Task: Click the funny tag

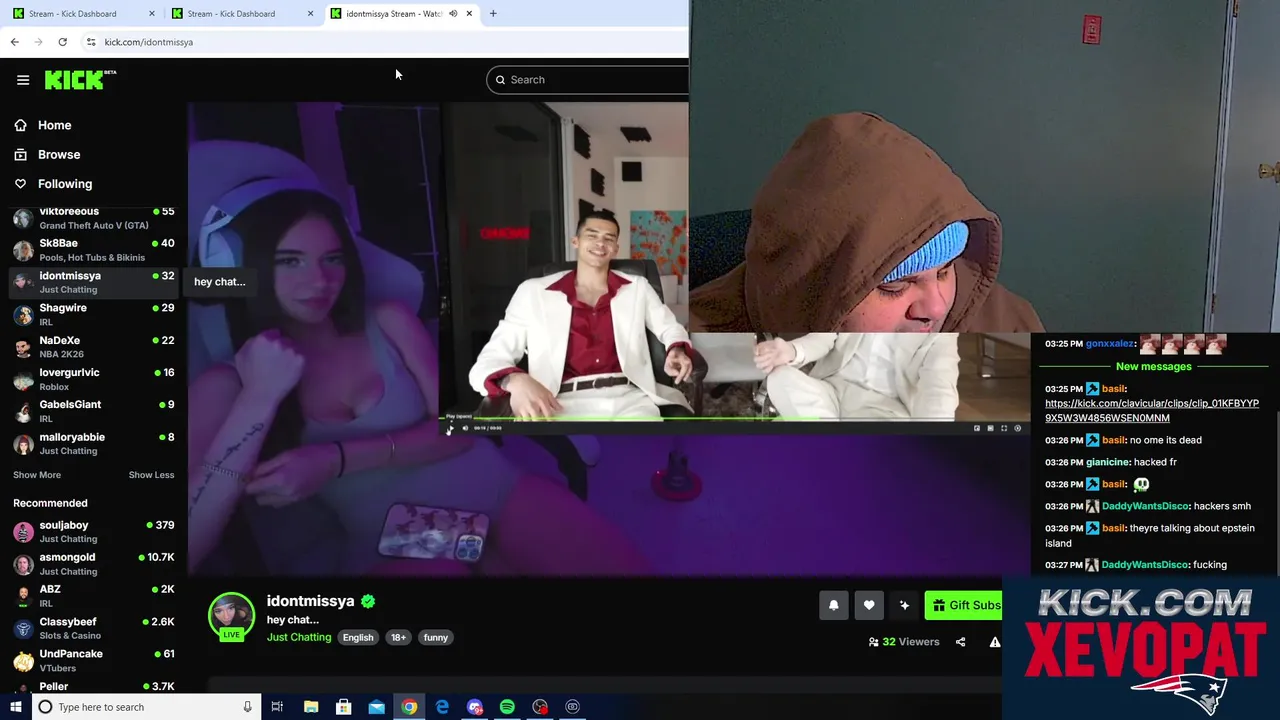Action: (x=436, y=637)
